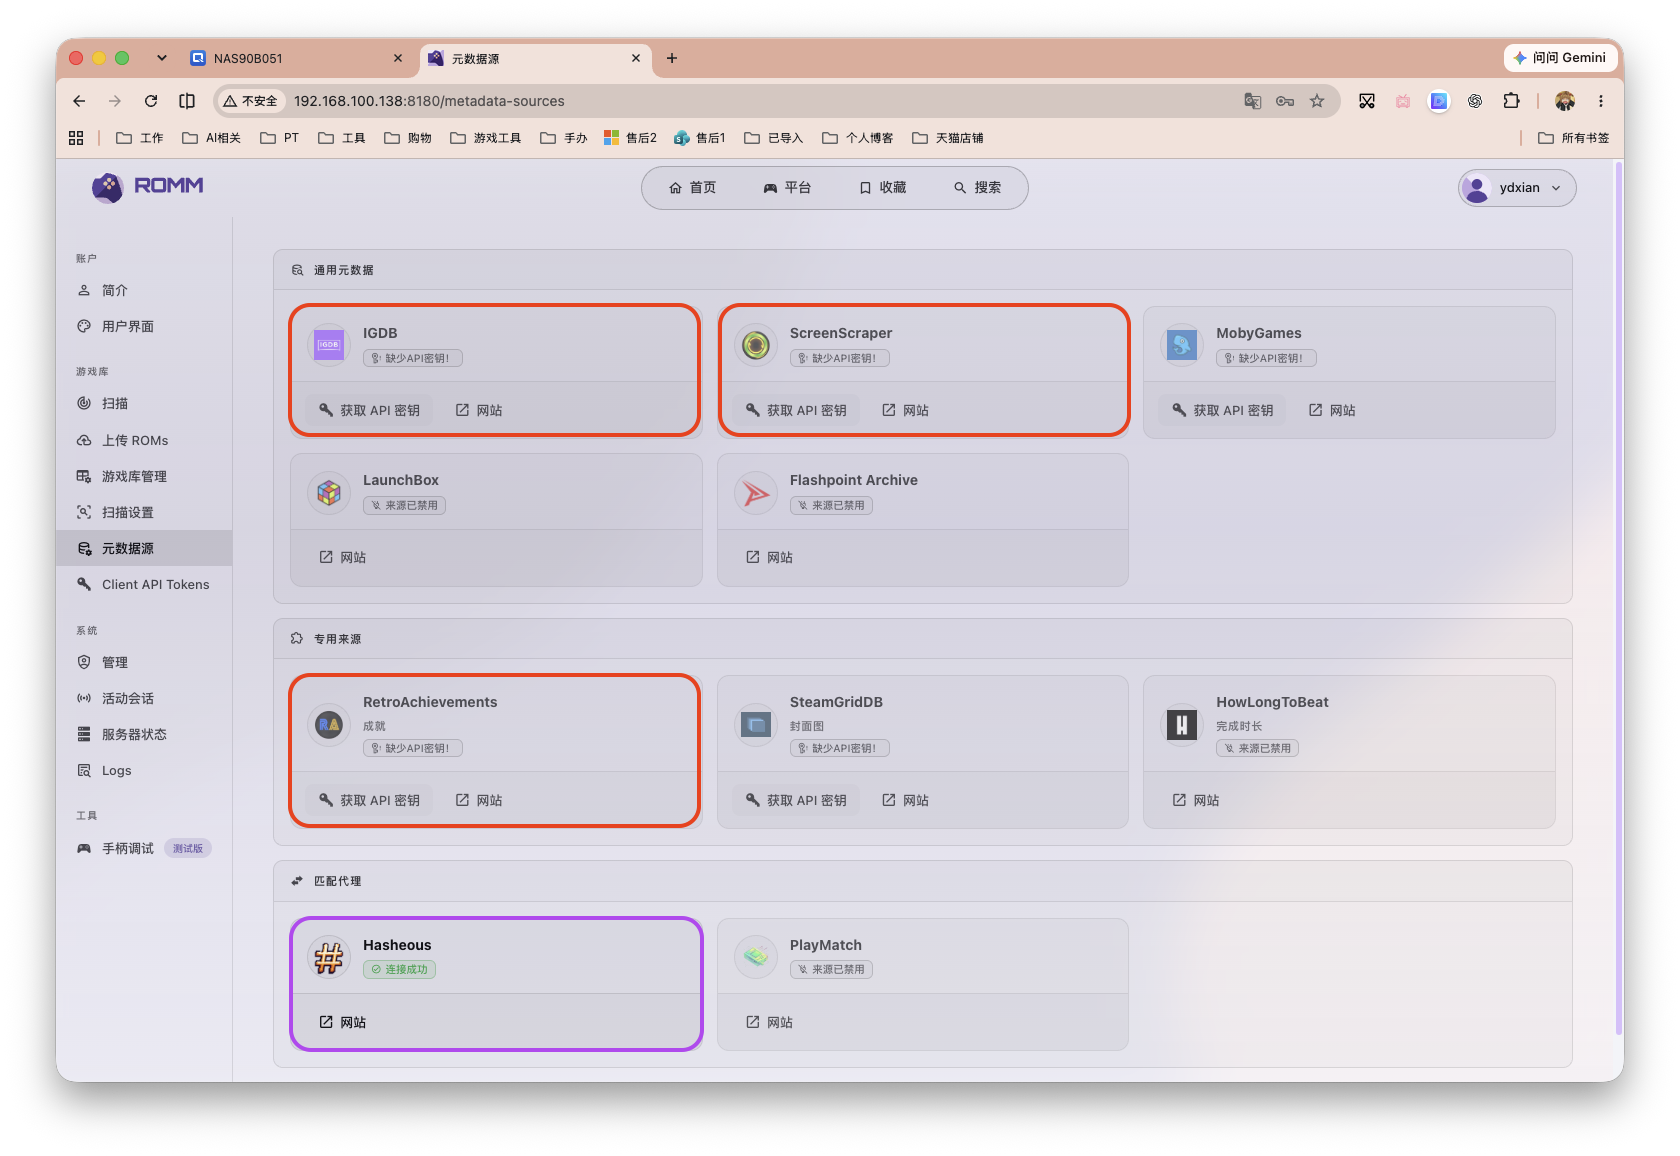Open 服务器状态 in the sidebar
The width and height of the screenshot is (1680, 1156).
pyautogui.click(x=144, y=735)
